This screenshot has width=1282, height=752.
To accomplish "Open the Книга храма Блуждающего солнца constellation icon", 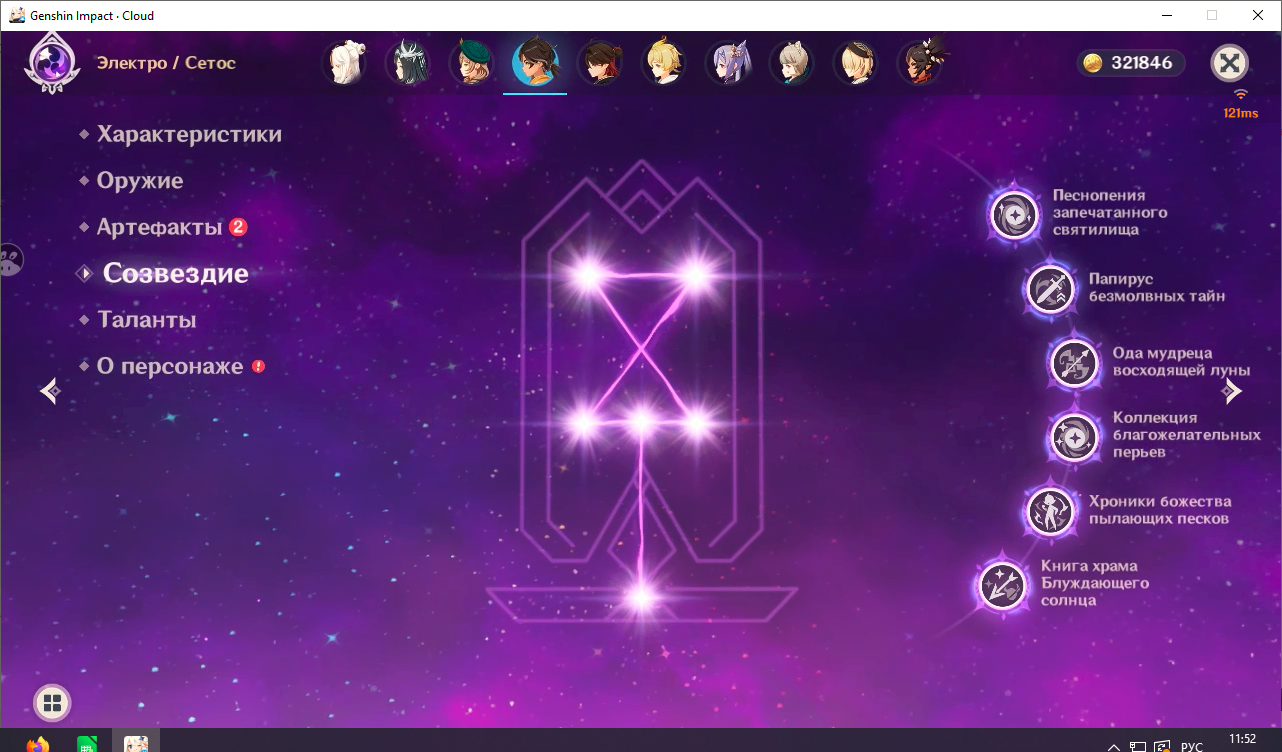I will pos(1003,585).
